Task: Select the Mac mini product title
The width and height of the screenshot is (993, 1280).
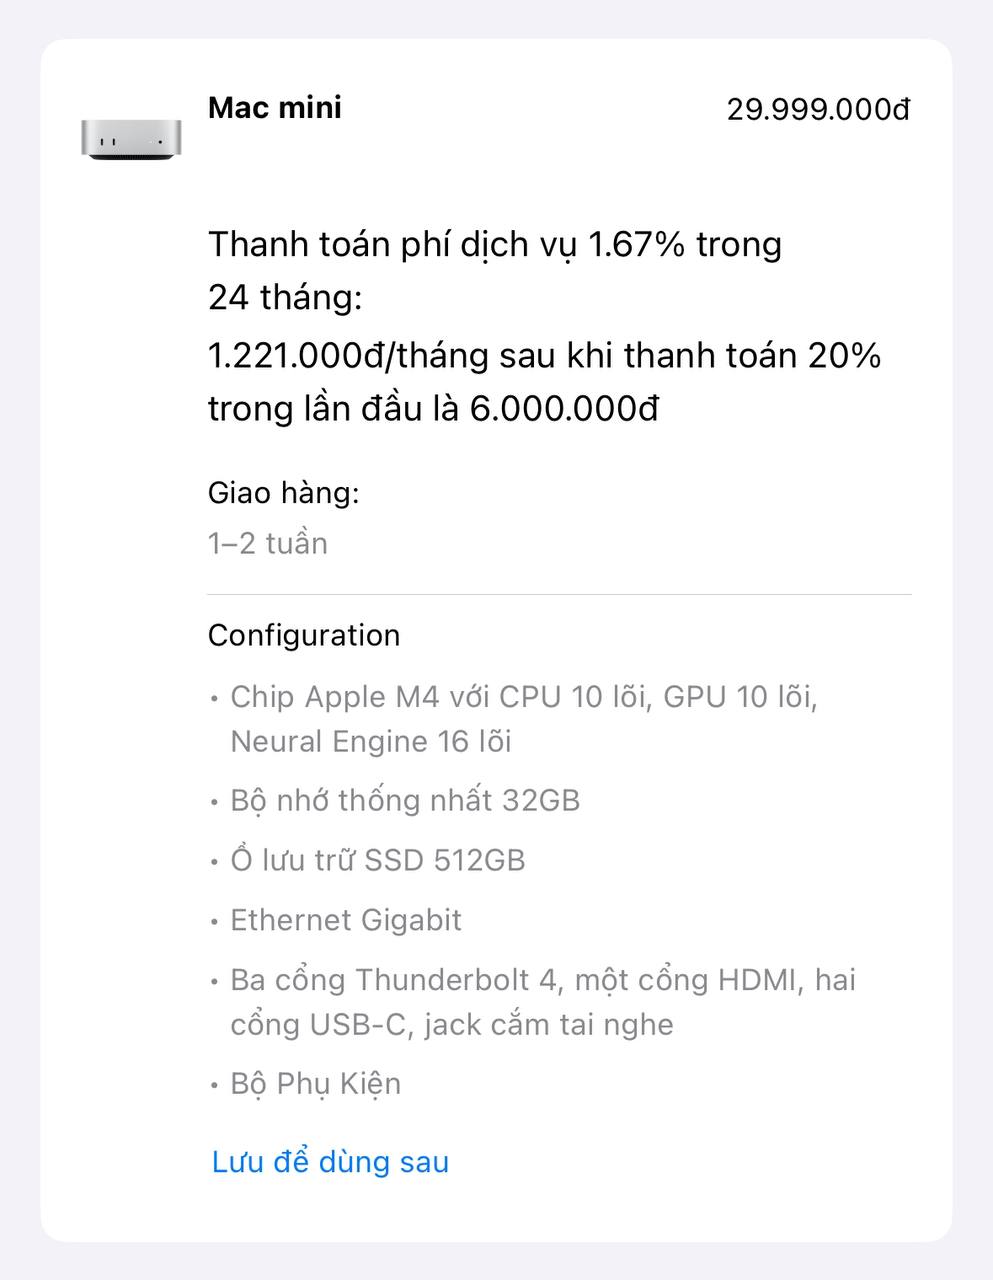Action: click(x=275, y=108)
